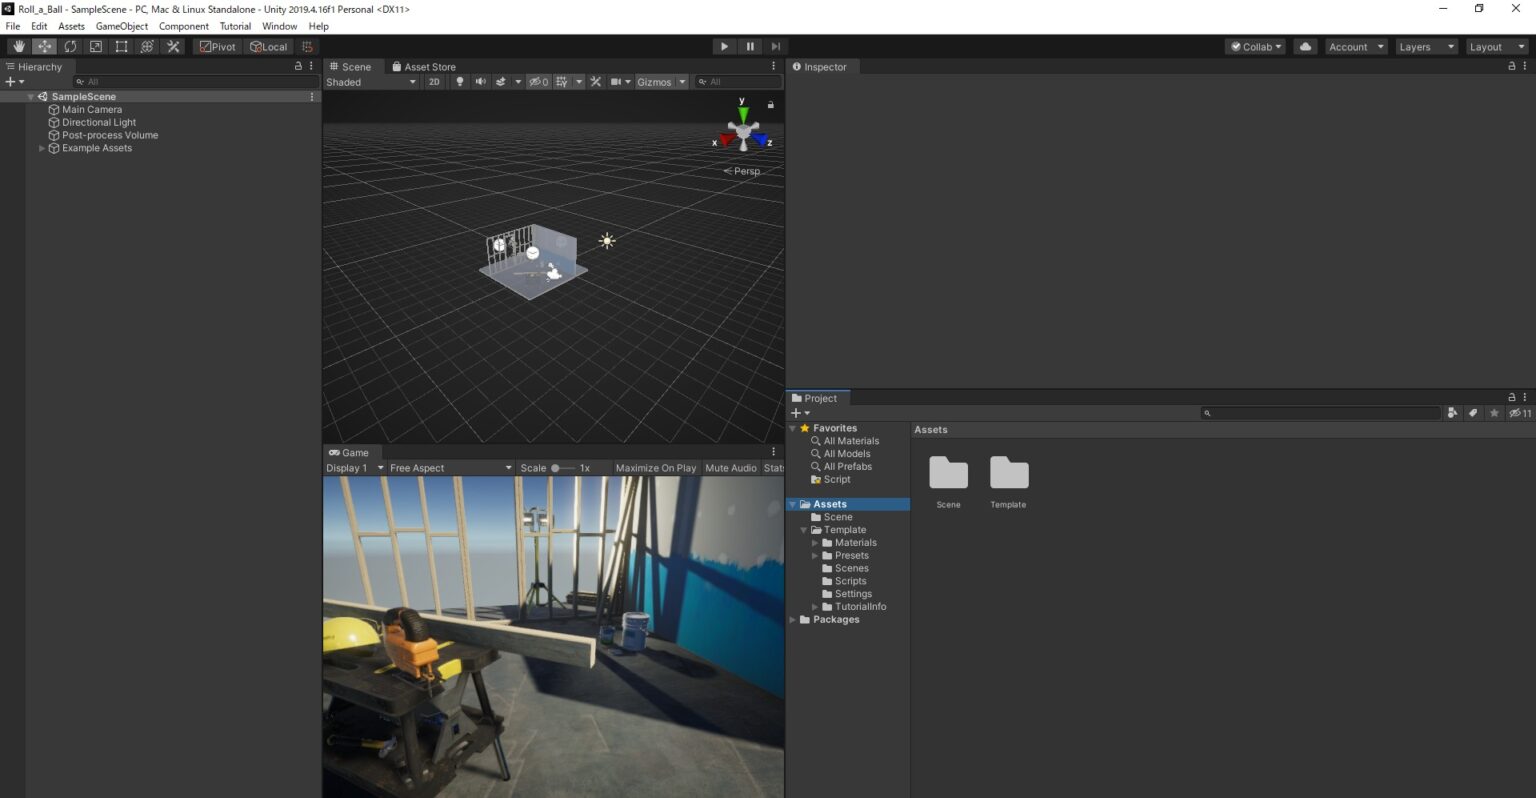Toggle hidden objects visibility in Scene view
1536x798 pixels.
tap(538, 82)
